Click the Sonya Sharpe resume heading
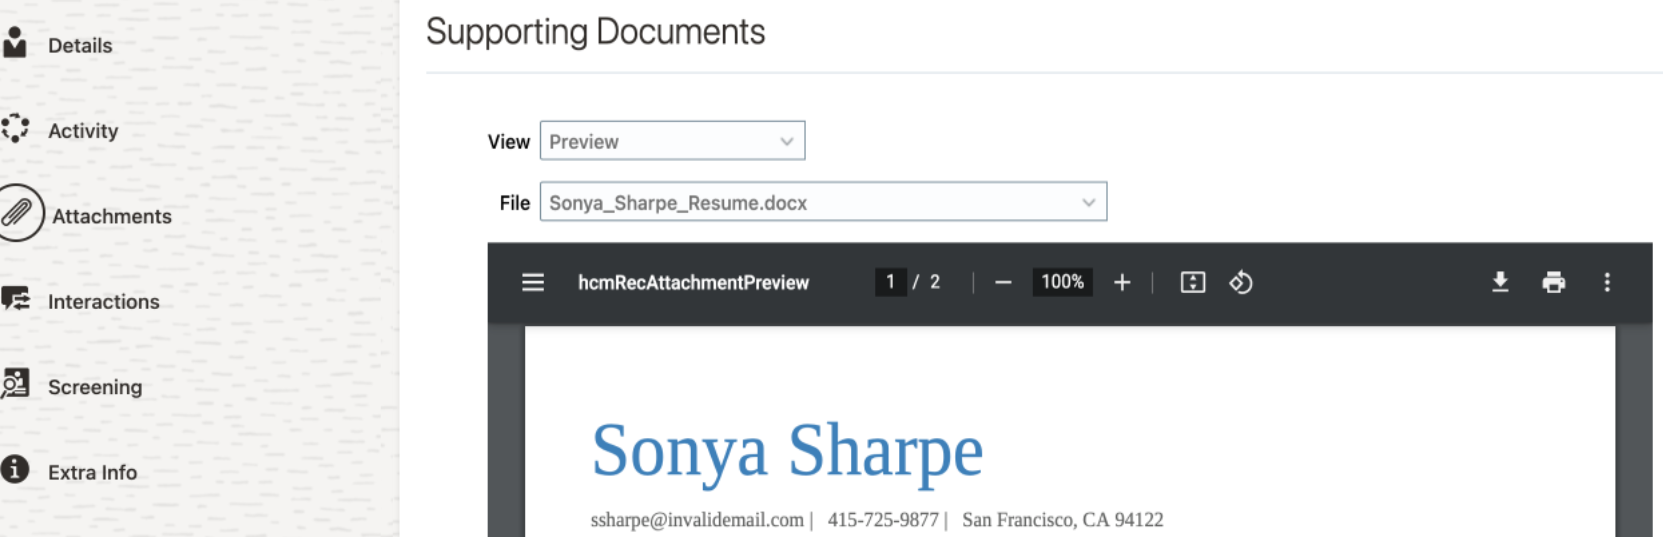Image resolution: width=1663 pixels, height=537 pixels. click(787, 451)
